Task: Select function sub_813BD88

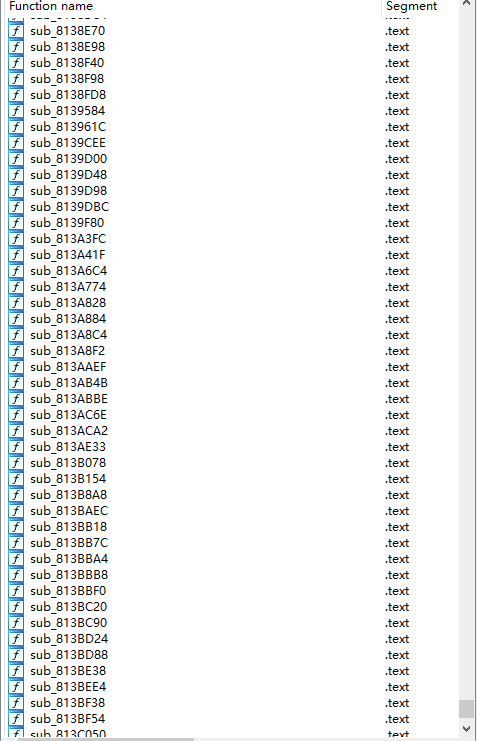Action: pos(69,655)
